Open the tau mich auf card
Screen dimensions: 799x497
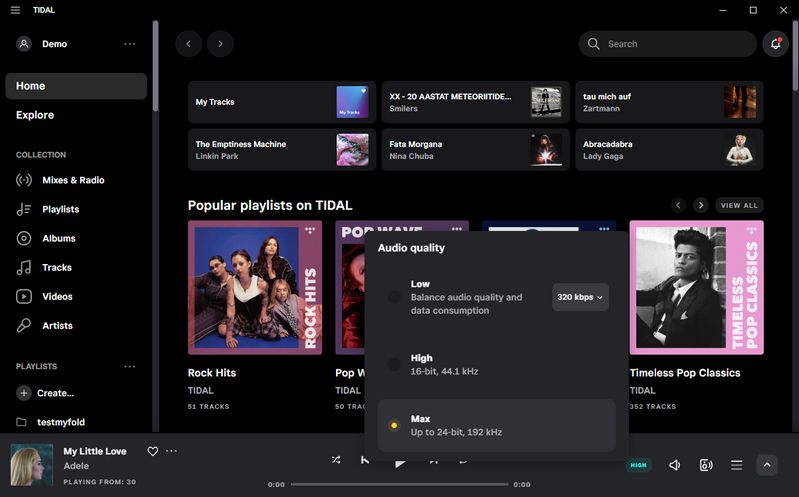click(x=669, y=102)
